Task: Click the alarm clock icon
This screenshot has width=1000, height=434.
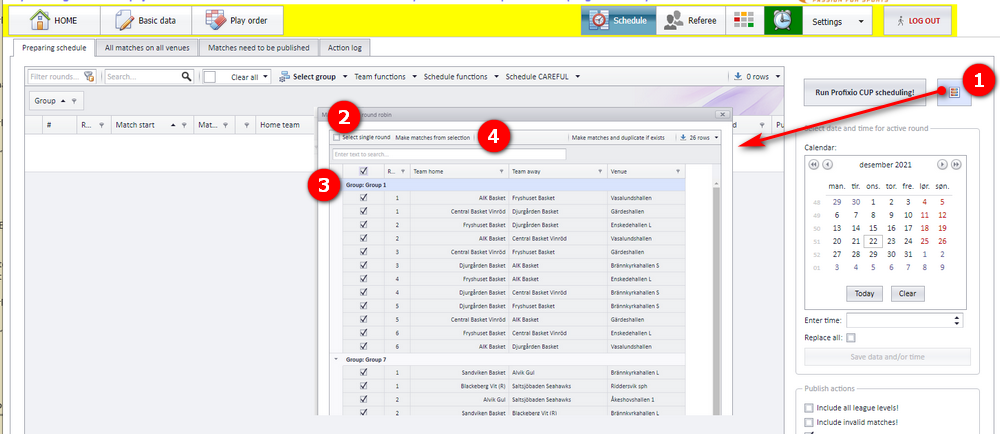Action: pyautogui.click(x=783, y=21)
